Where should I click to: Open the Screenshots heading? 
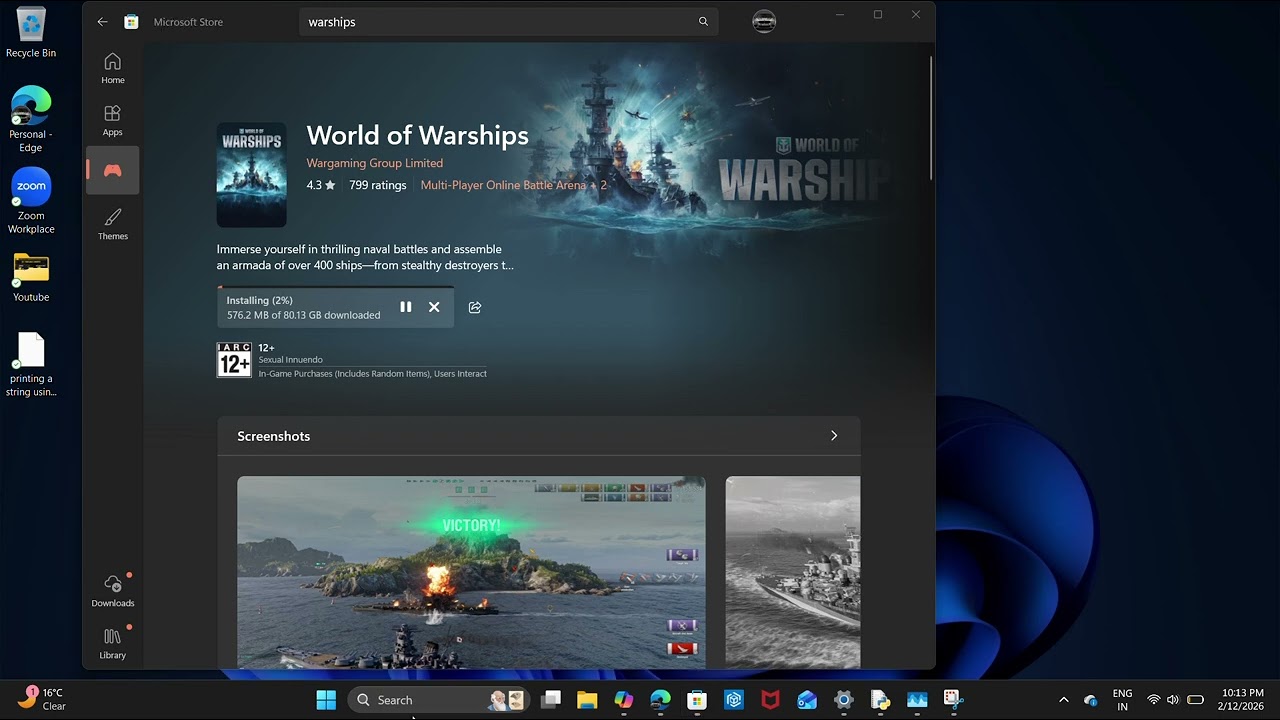pos(274,436)
